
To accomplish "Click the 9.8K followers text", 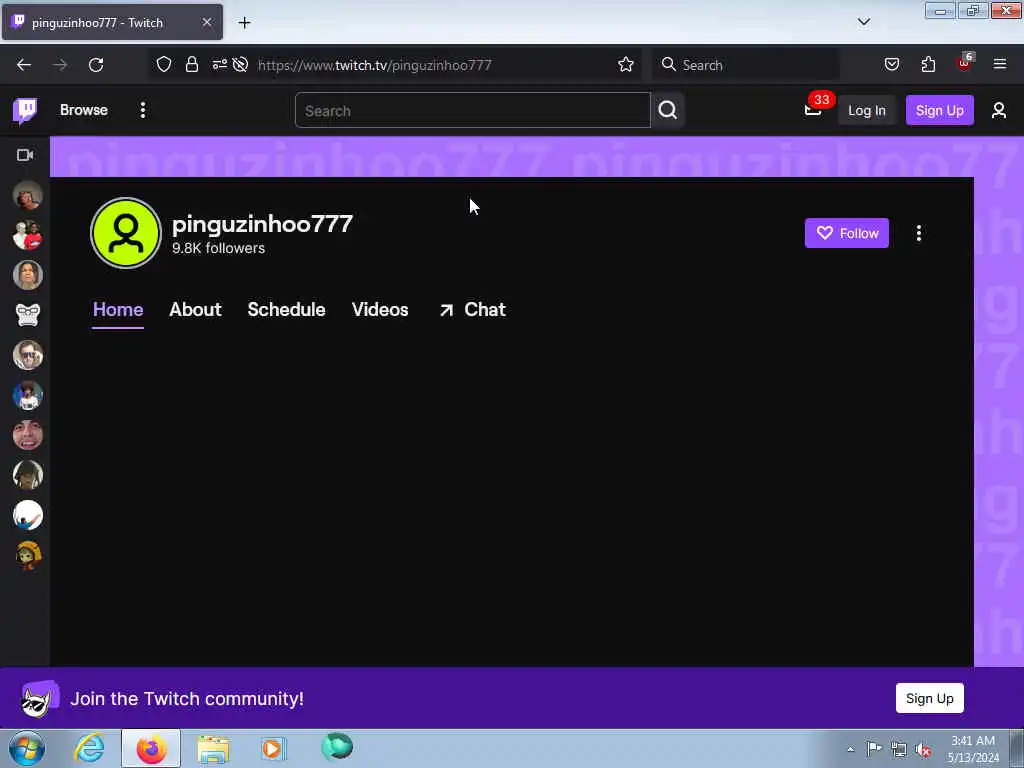I will point(218,248).
